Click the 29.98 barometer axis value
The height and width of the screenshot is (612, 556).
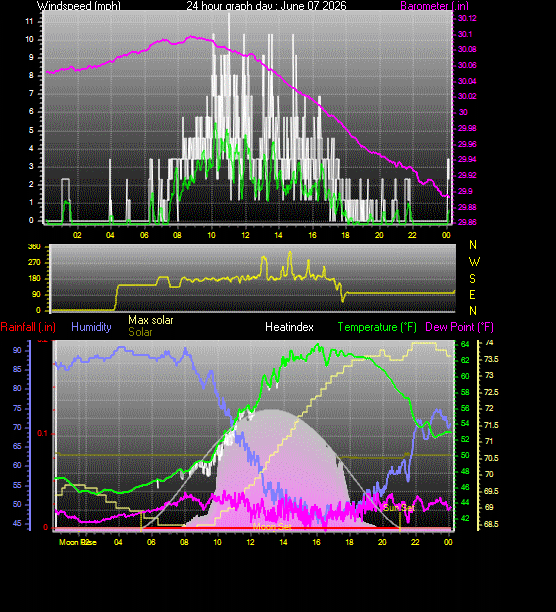(x=467, y=128)
